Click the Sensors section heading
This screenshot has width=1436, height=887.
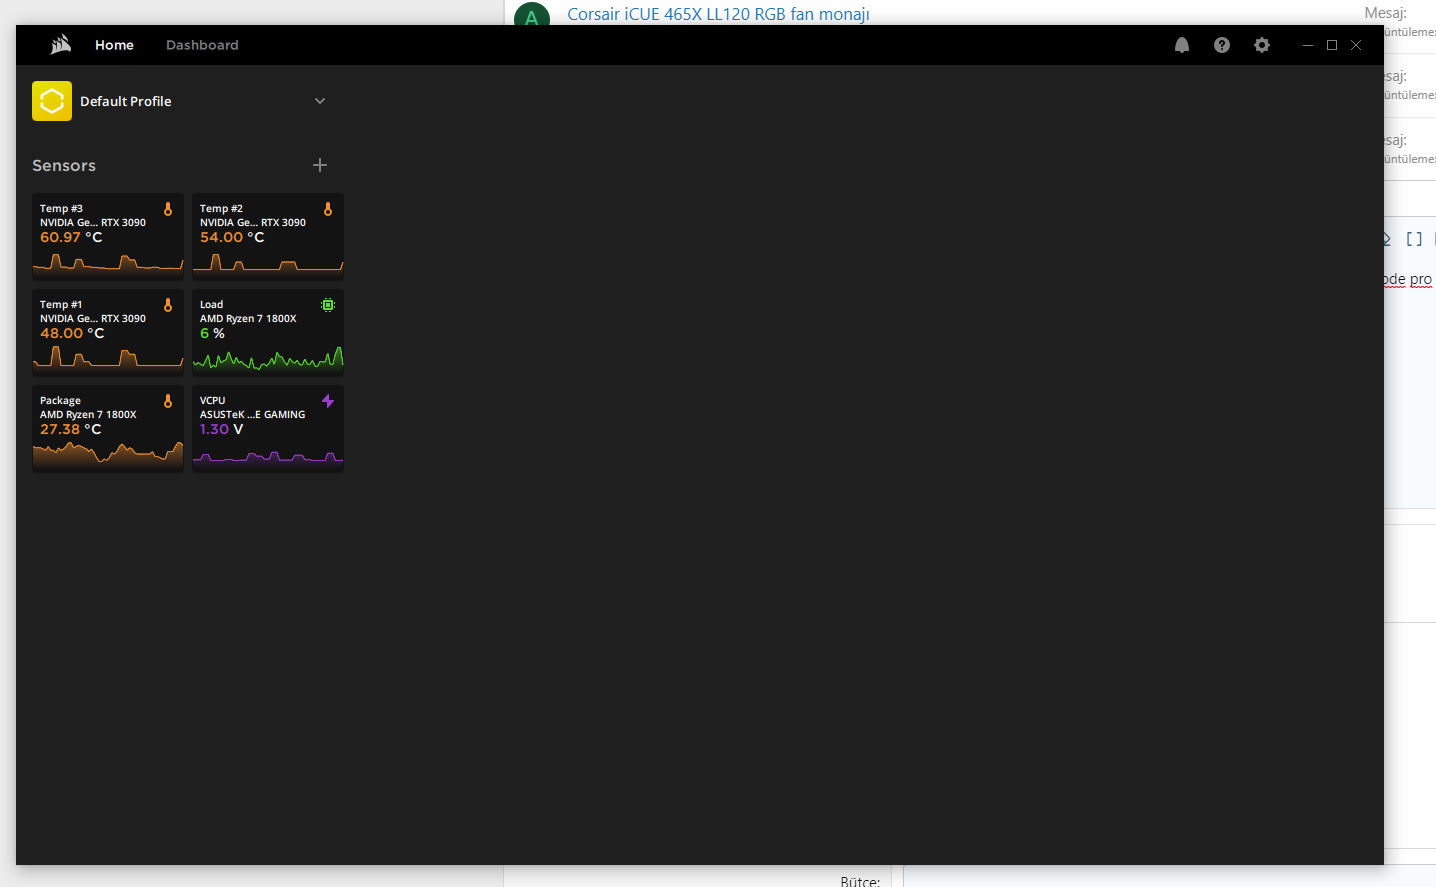tap(64, 165)
